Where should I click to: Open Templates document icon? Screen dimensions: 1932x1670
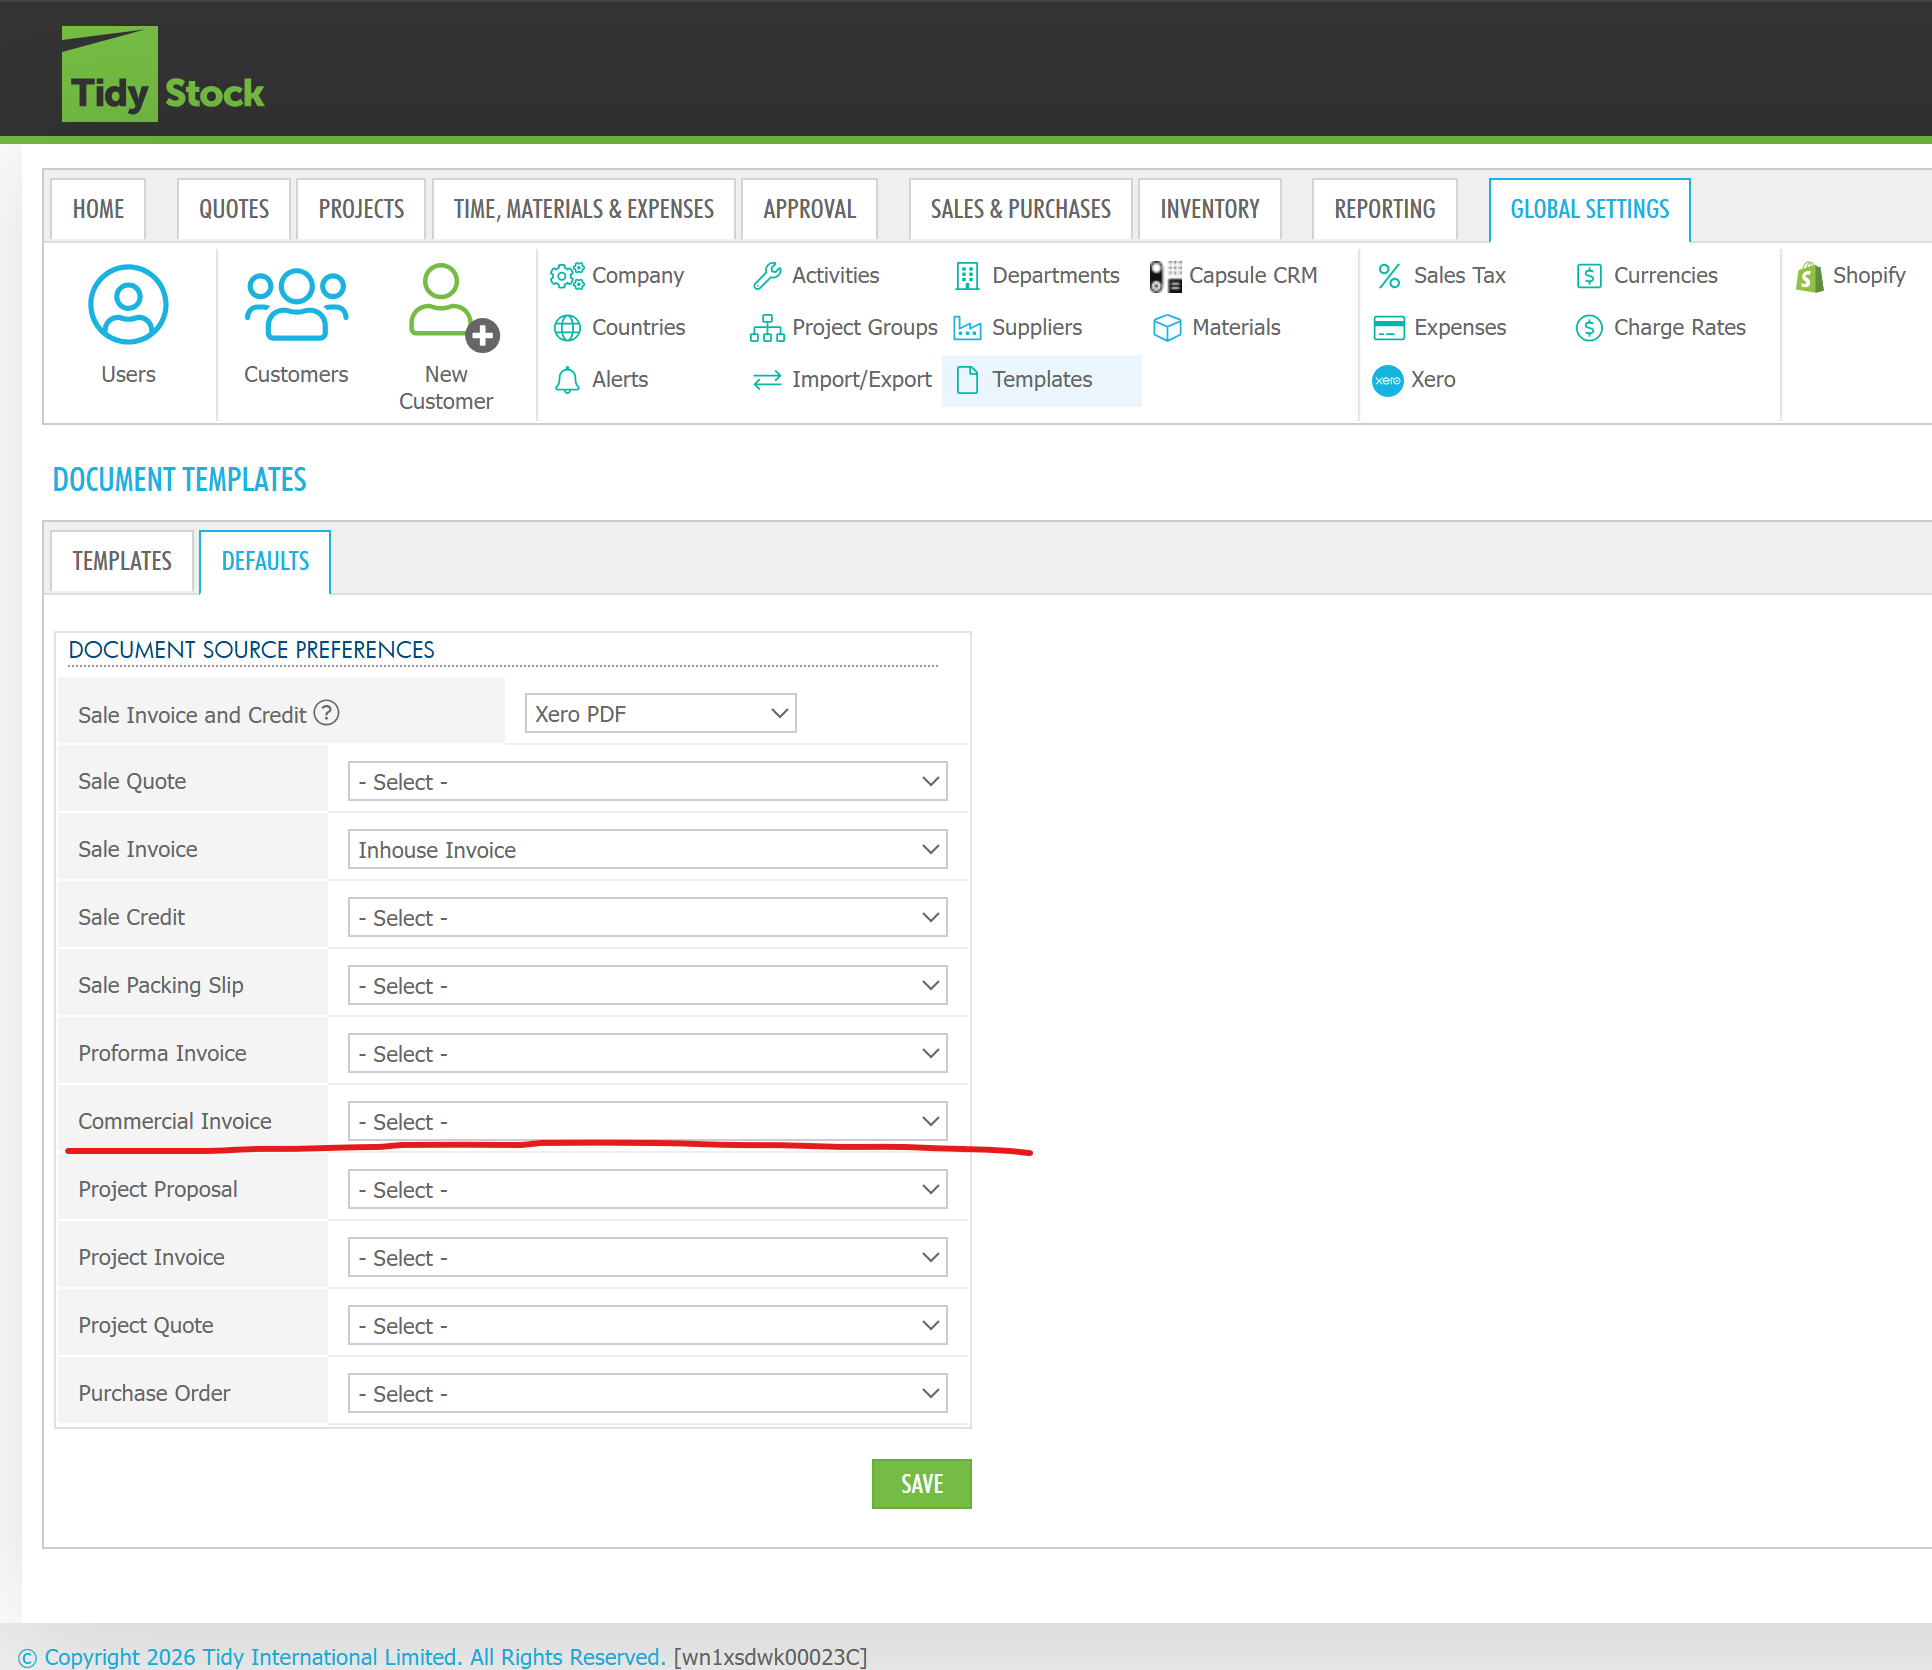pyautogui.click(x=967, y=380)
